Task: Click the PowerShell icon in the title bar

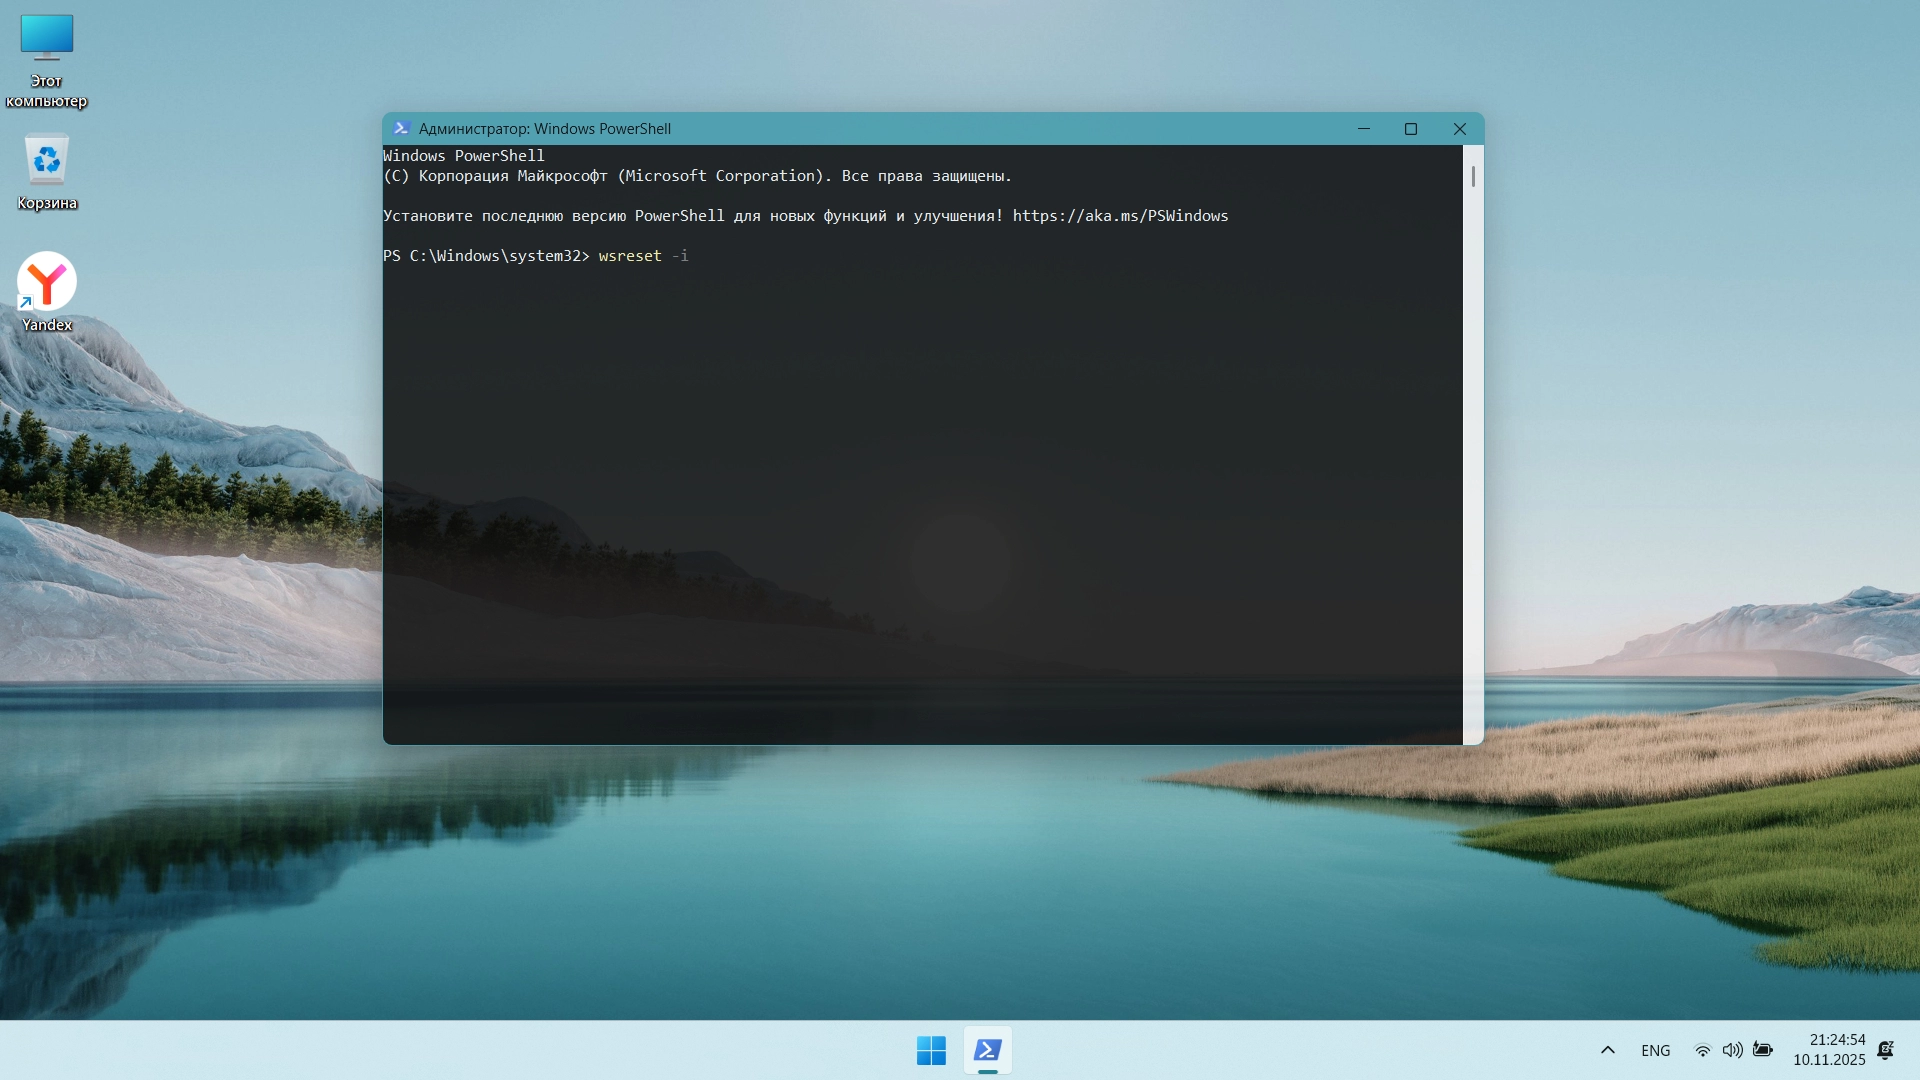Action: pos(401,128)
